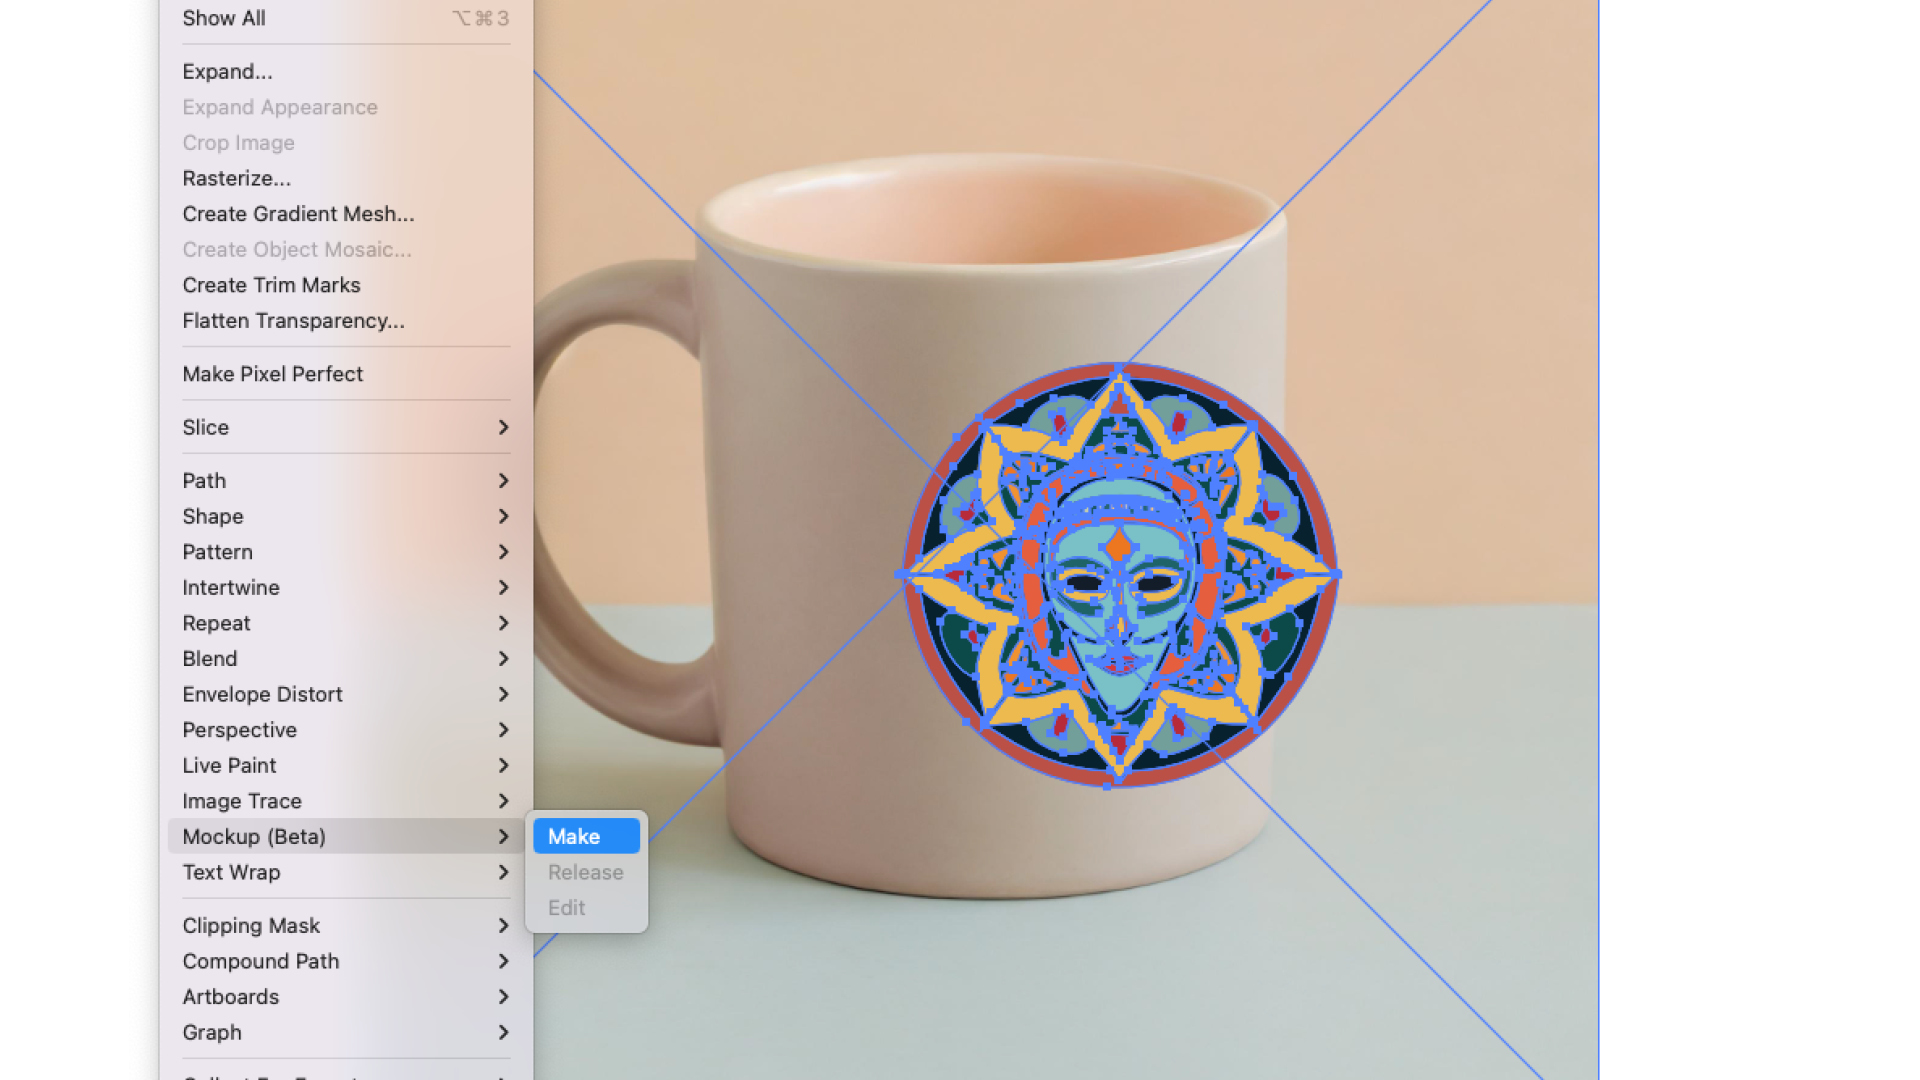
Task: Apply Make Pixel Perfect
Action: click(x=272, y=373)
